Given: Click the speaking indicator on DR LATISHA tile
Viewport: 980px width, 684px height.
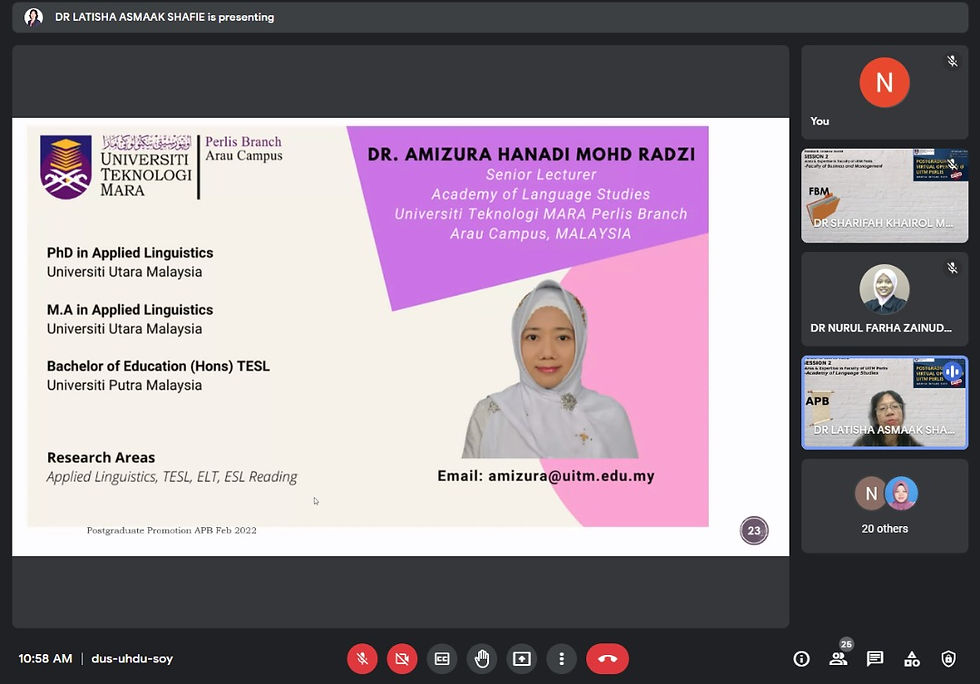Looking at the screenshot, I should 952,372.
